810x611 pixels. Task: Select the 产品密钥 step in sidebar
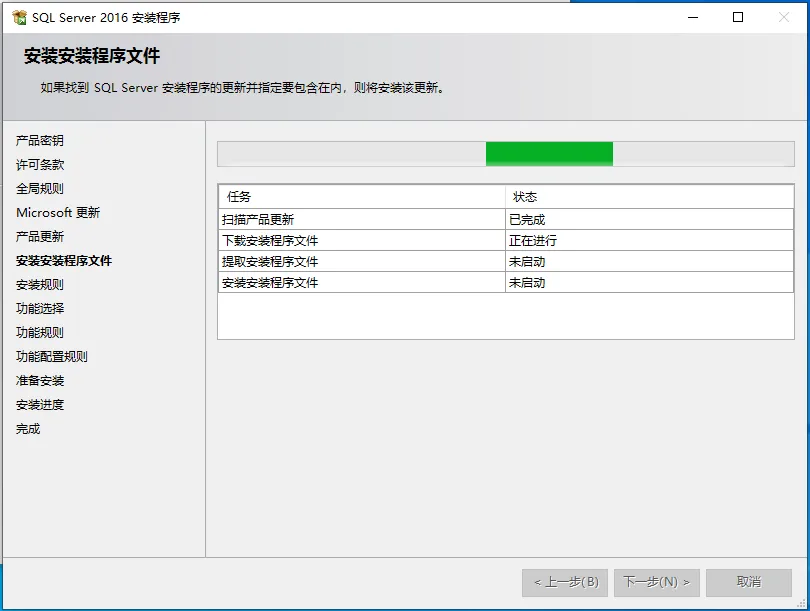tap(40, 140)
